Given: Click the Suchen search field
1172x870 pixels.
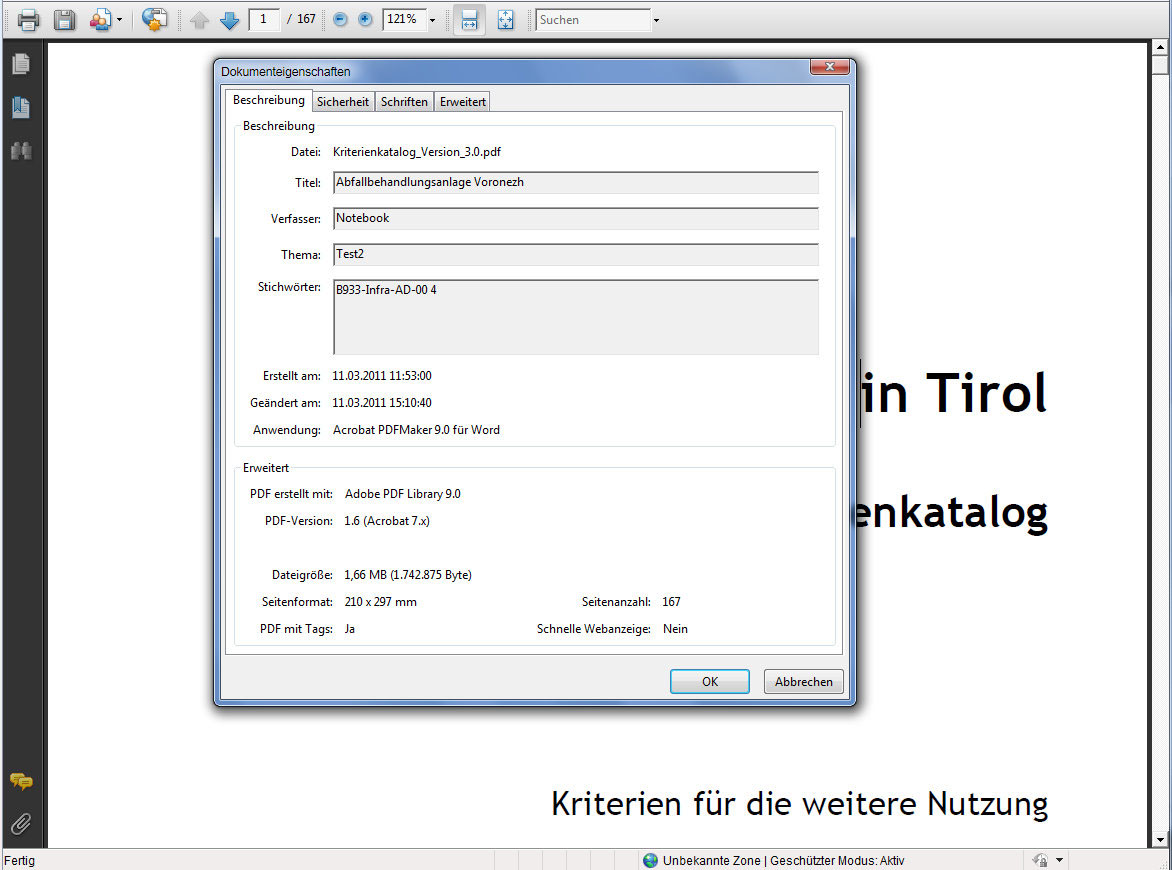Looking at the screenshot, I should (x=593, y=20).
